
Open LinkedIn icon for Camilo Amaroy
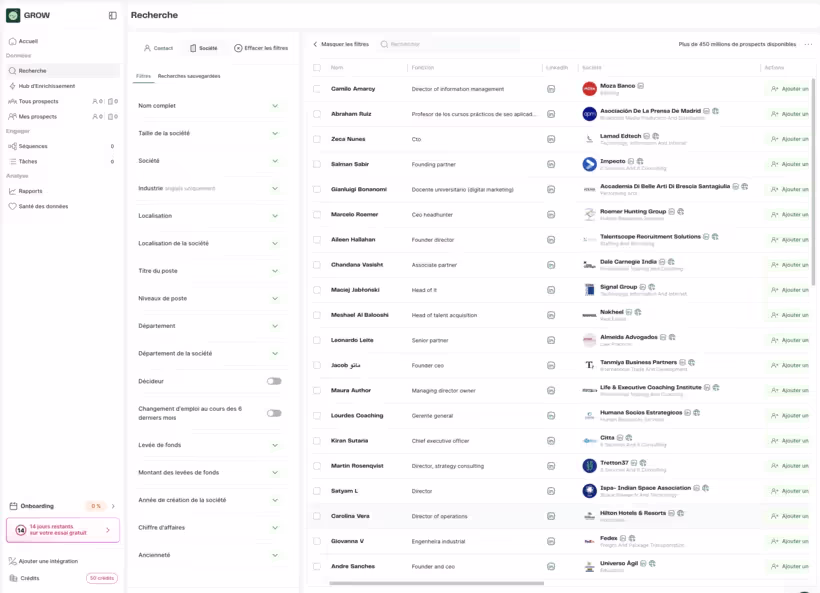coord(551,89)
